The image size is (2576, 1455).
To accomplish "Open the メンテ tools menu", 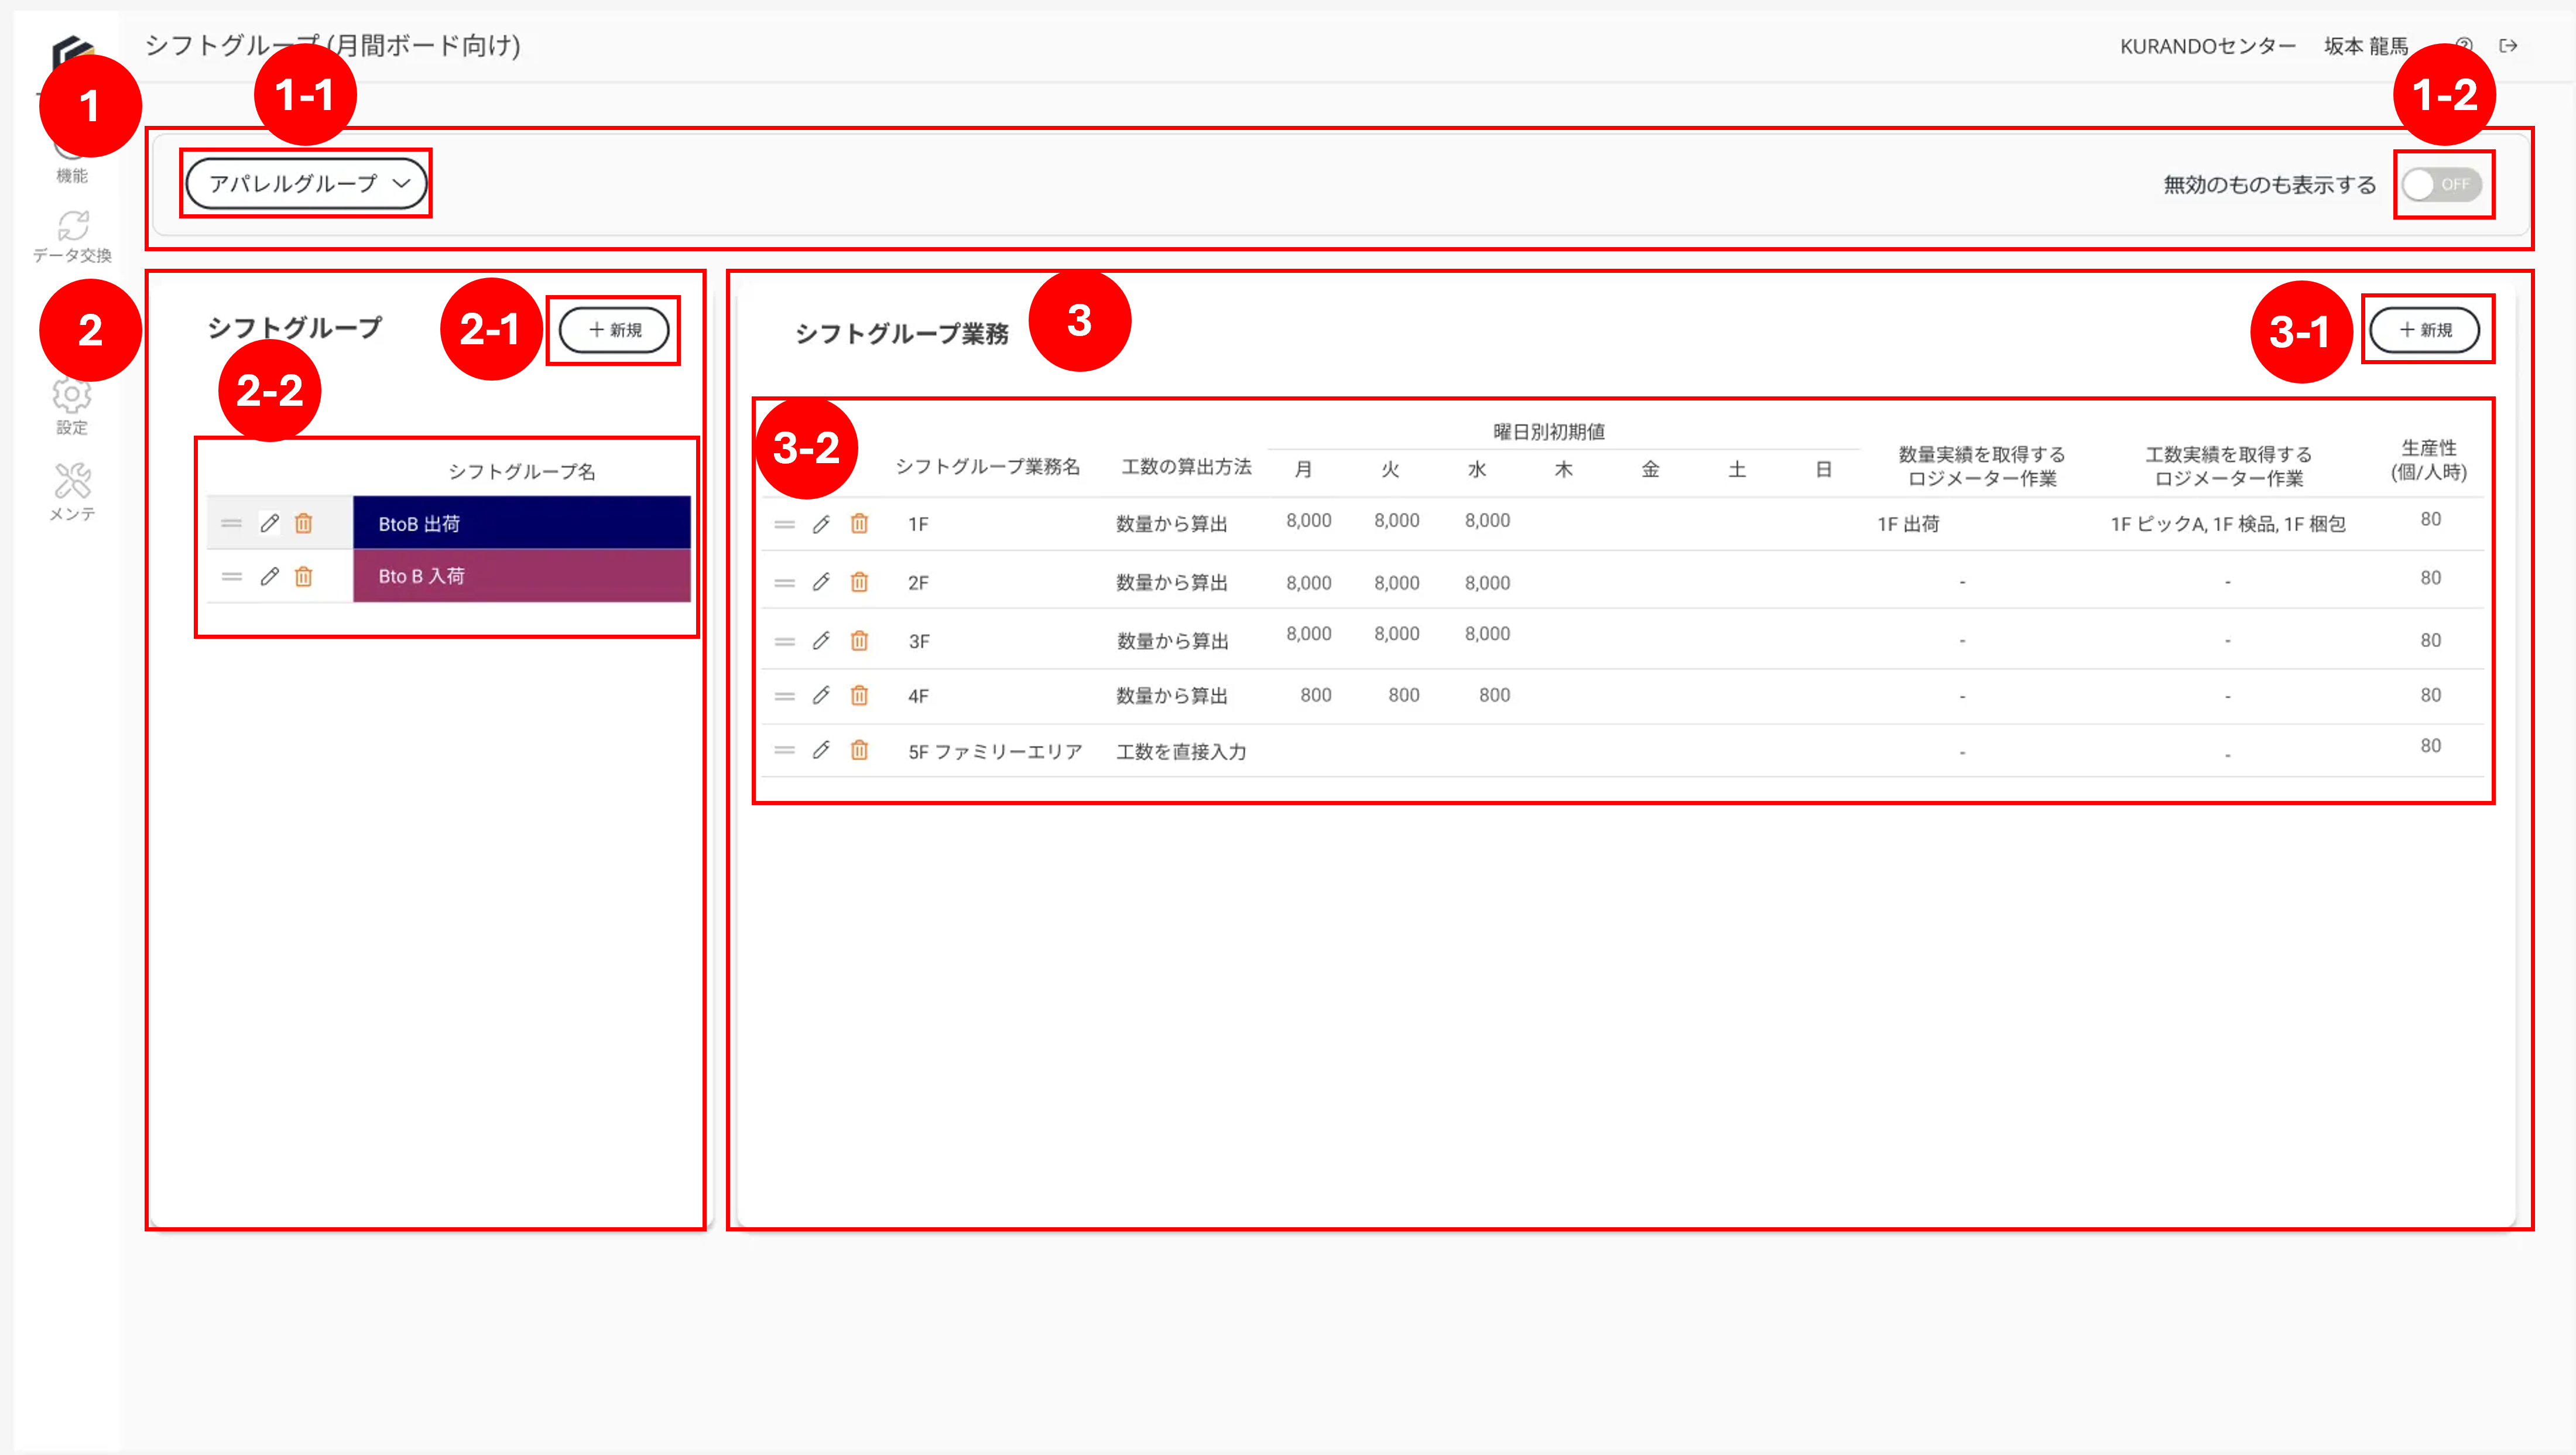I will click(72, 492).
